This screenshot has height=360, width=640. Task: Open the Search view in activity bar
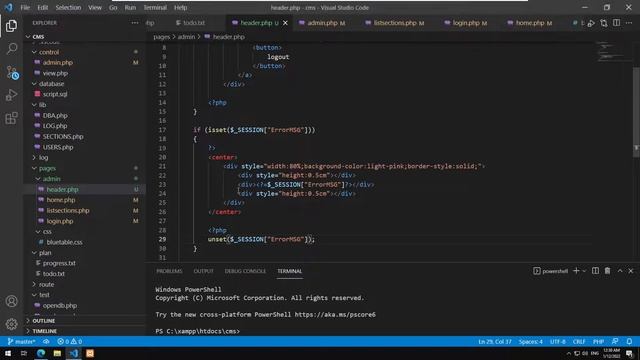(11, 49)
